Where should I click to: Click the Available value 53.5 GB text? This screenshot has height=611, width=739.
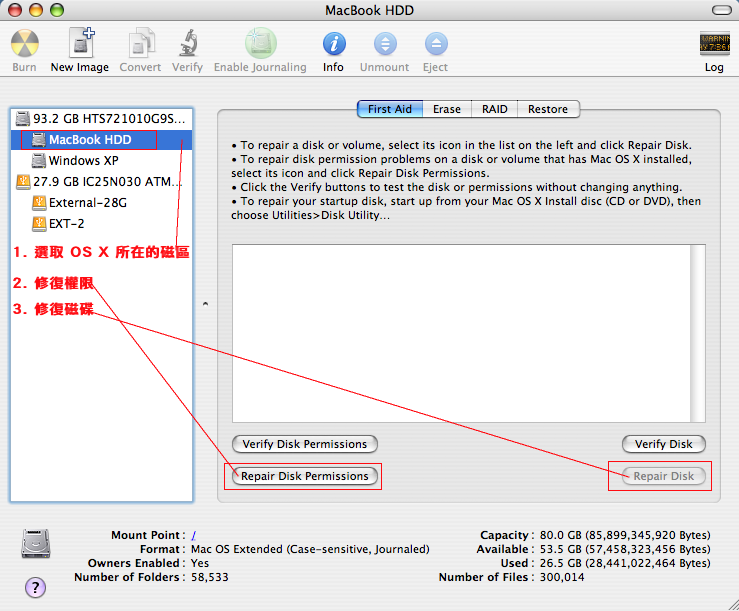pos(625,549)
